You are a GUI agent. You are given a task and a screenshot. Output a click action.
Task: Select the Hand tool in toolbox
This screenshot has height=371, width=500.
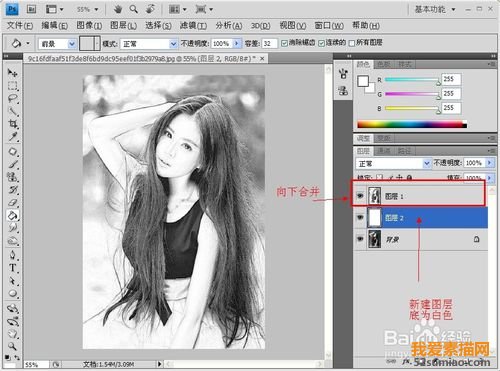coord(13,334)
